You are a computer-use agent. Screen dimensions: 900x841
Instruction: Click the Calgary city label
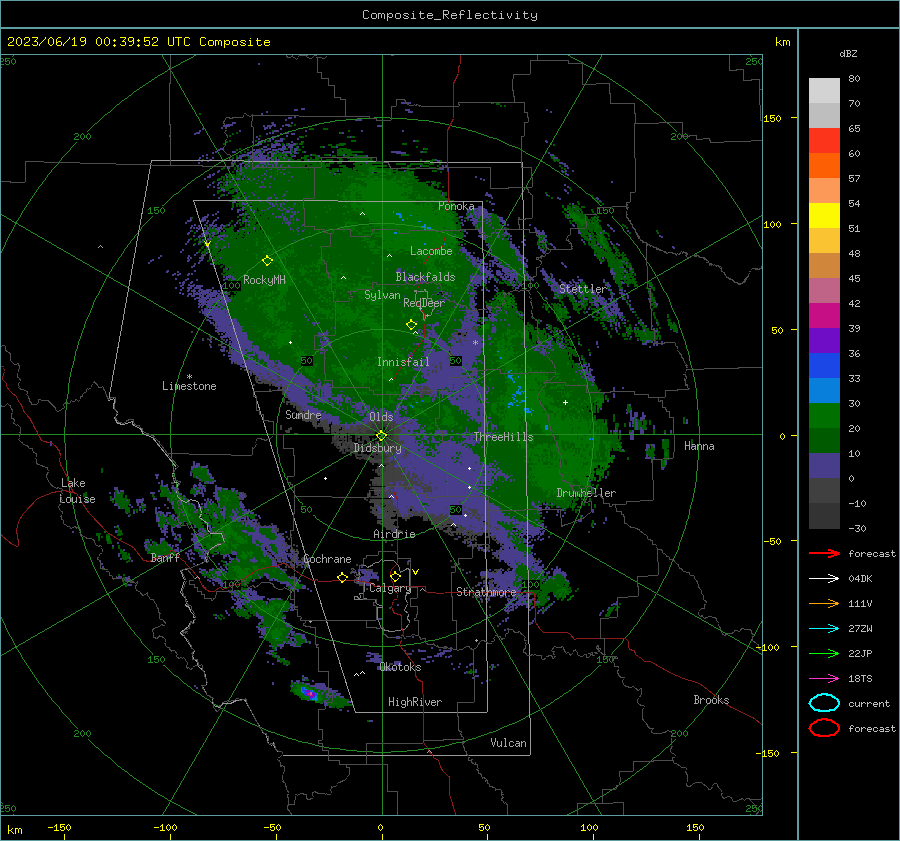(x=390, y=588)
